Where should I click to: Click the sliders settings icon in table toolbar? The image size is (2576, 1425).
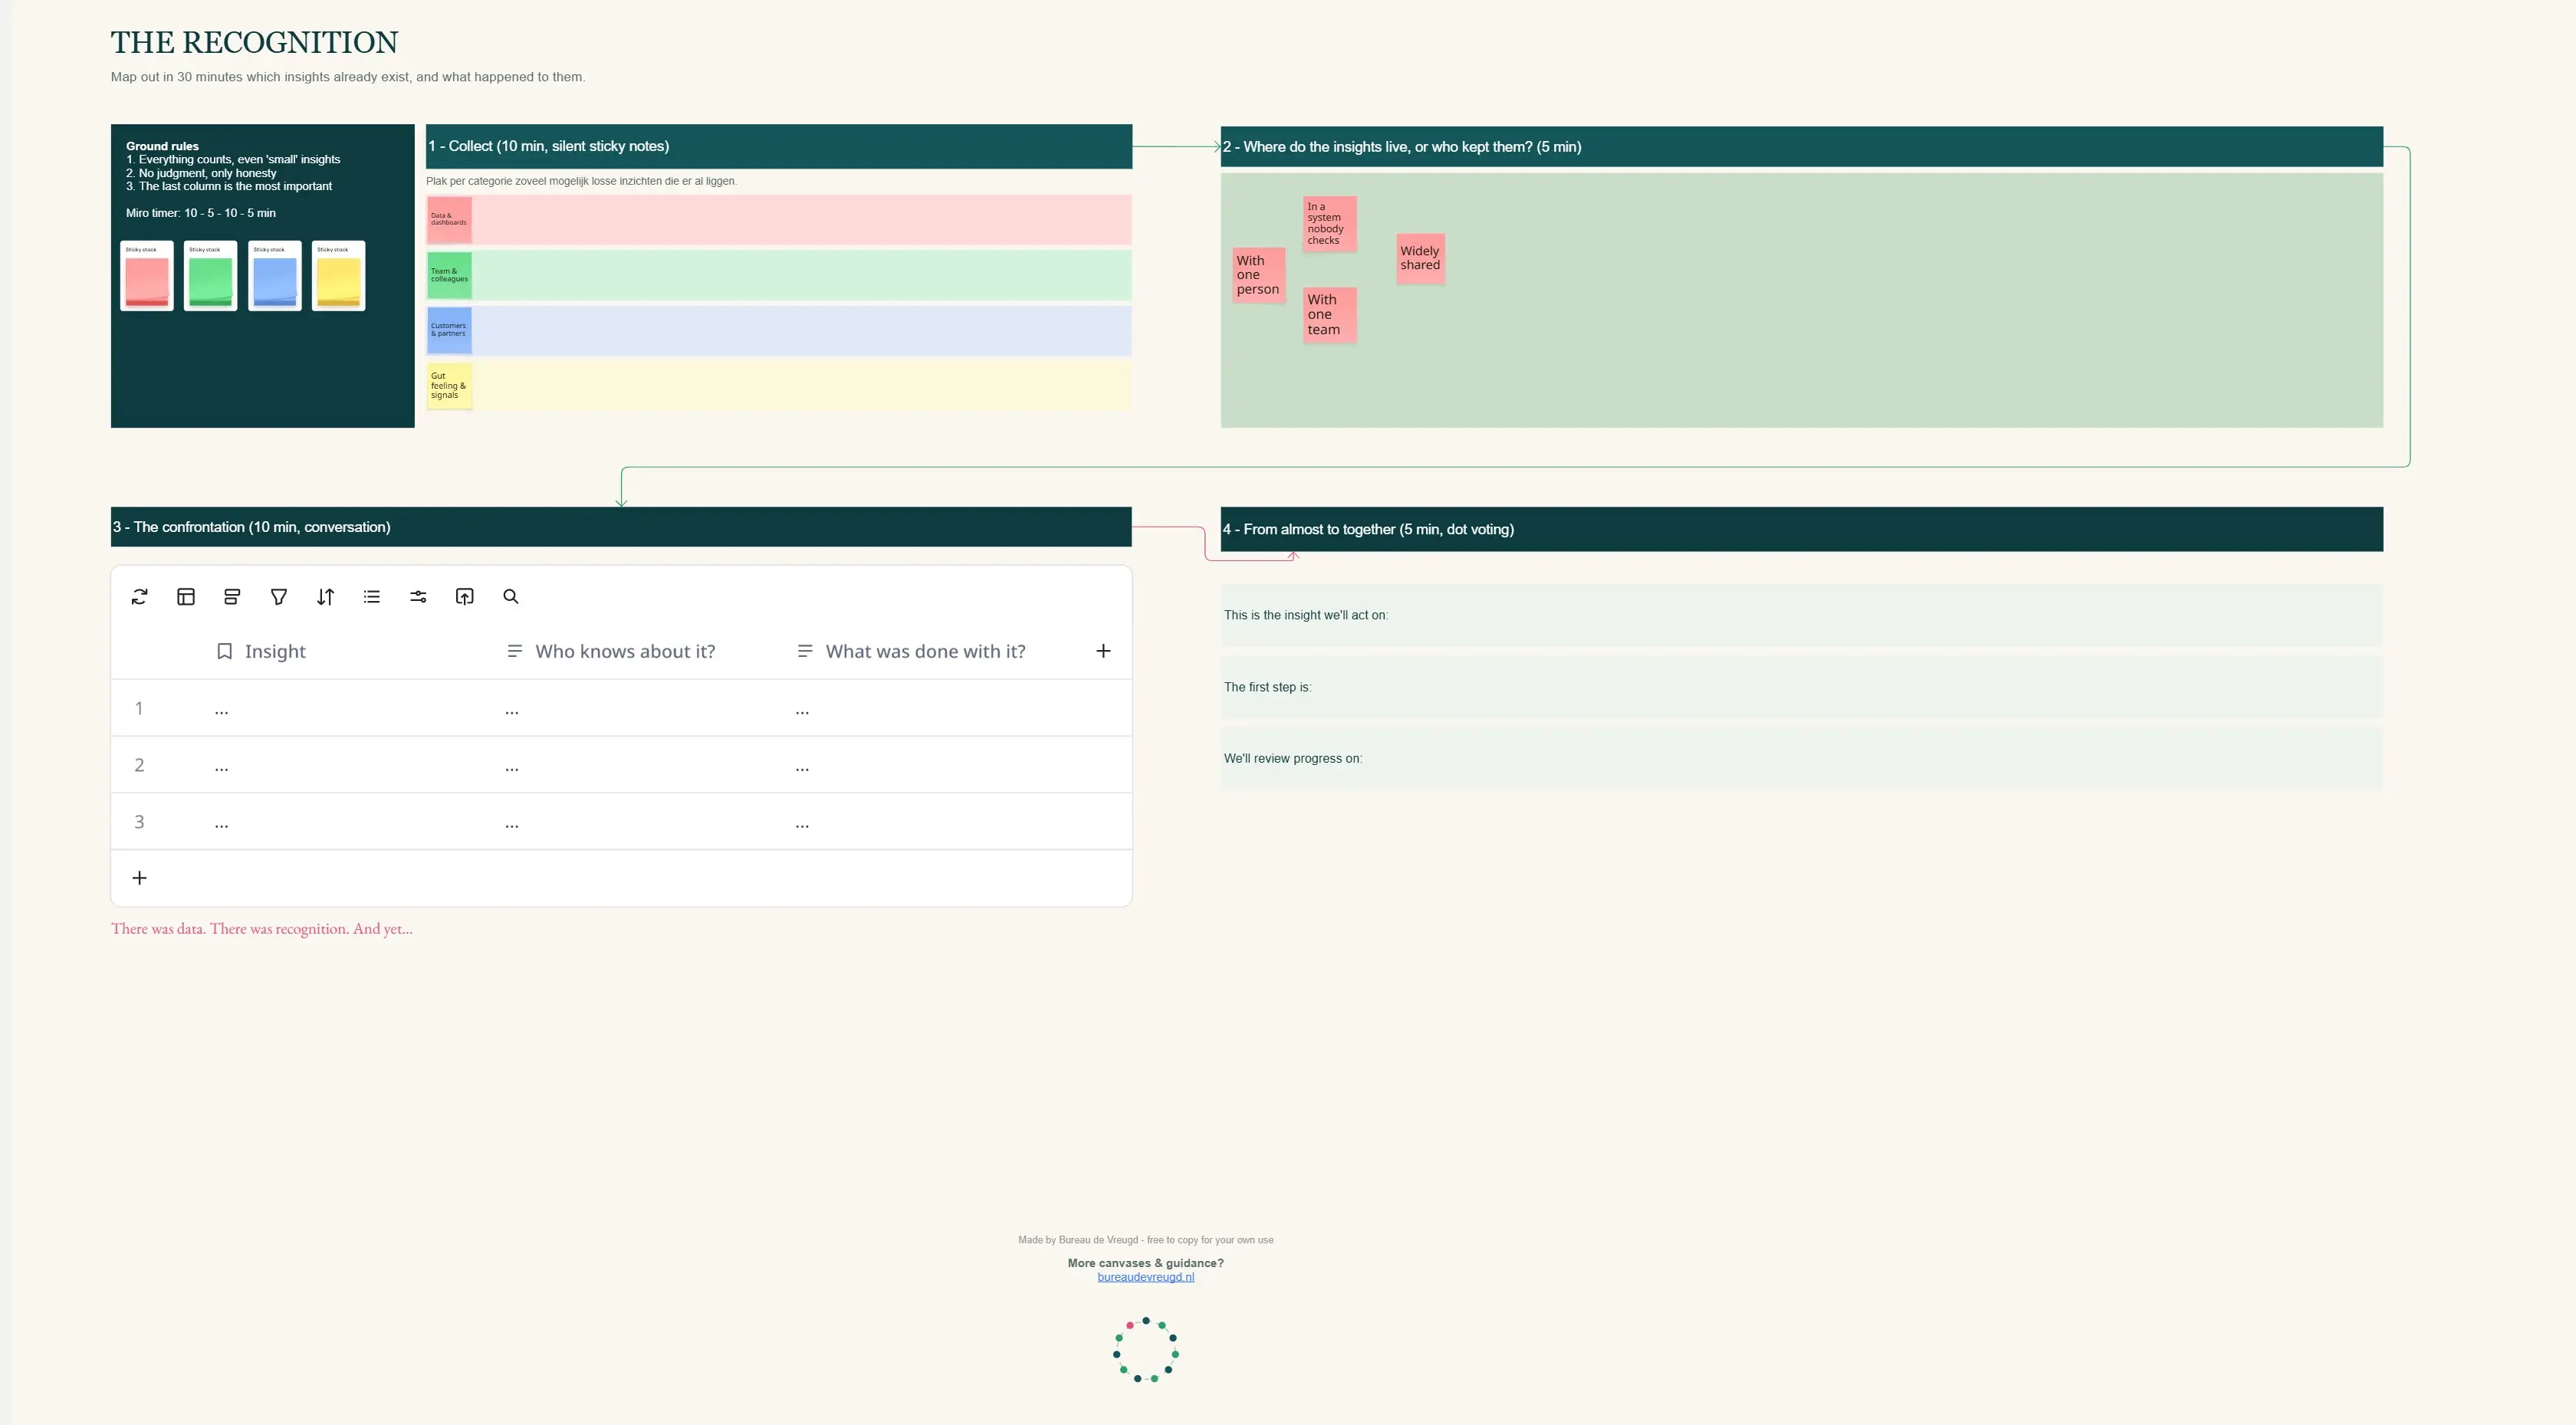click(418, 597)
